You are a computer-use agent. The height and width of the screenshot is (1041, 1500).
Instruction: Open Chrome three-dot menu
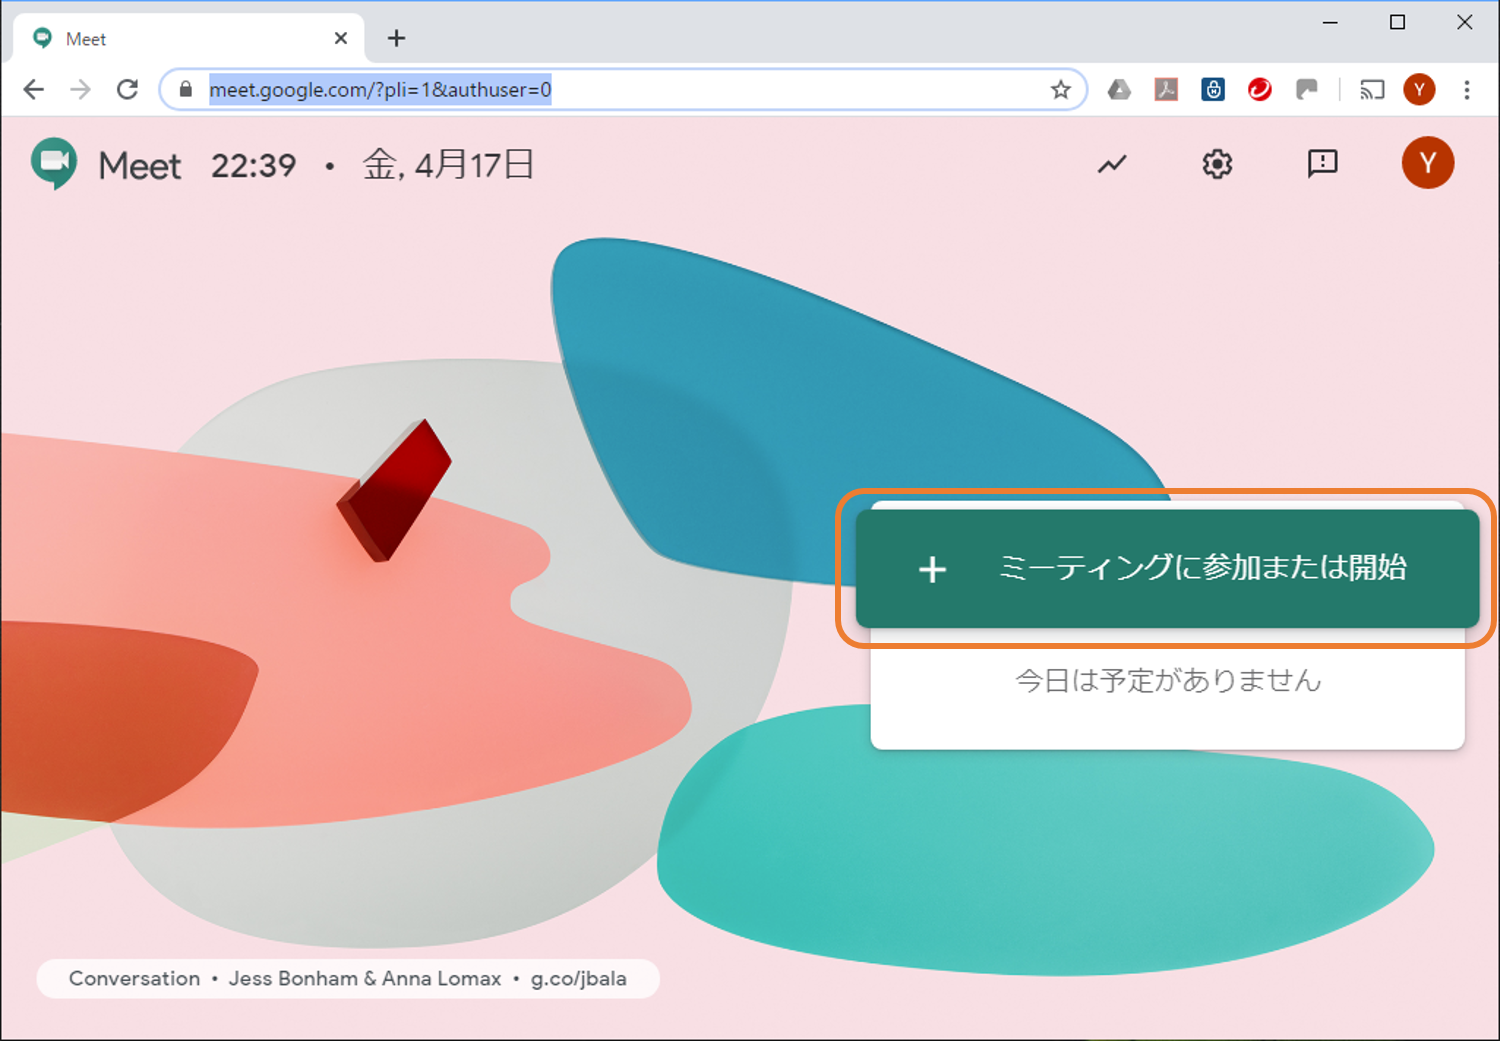coord(1467,90)
